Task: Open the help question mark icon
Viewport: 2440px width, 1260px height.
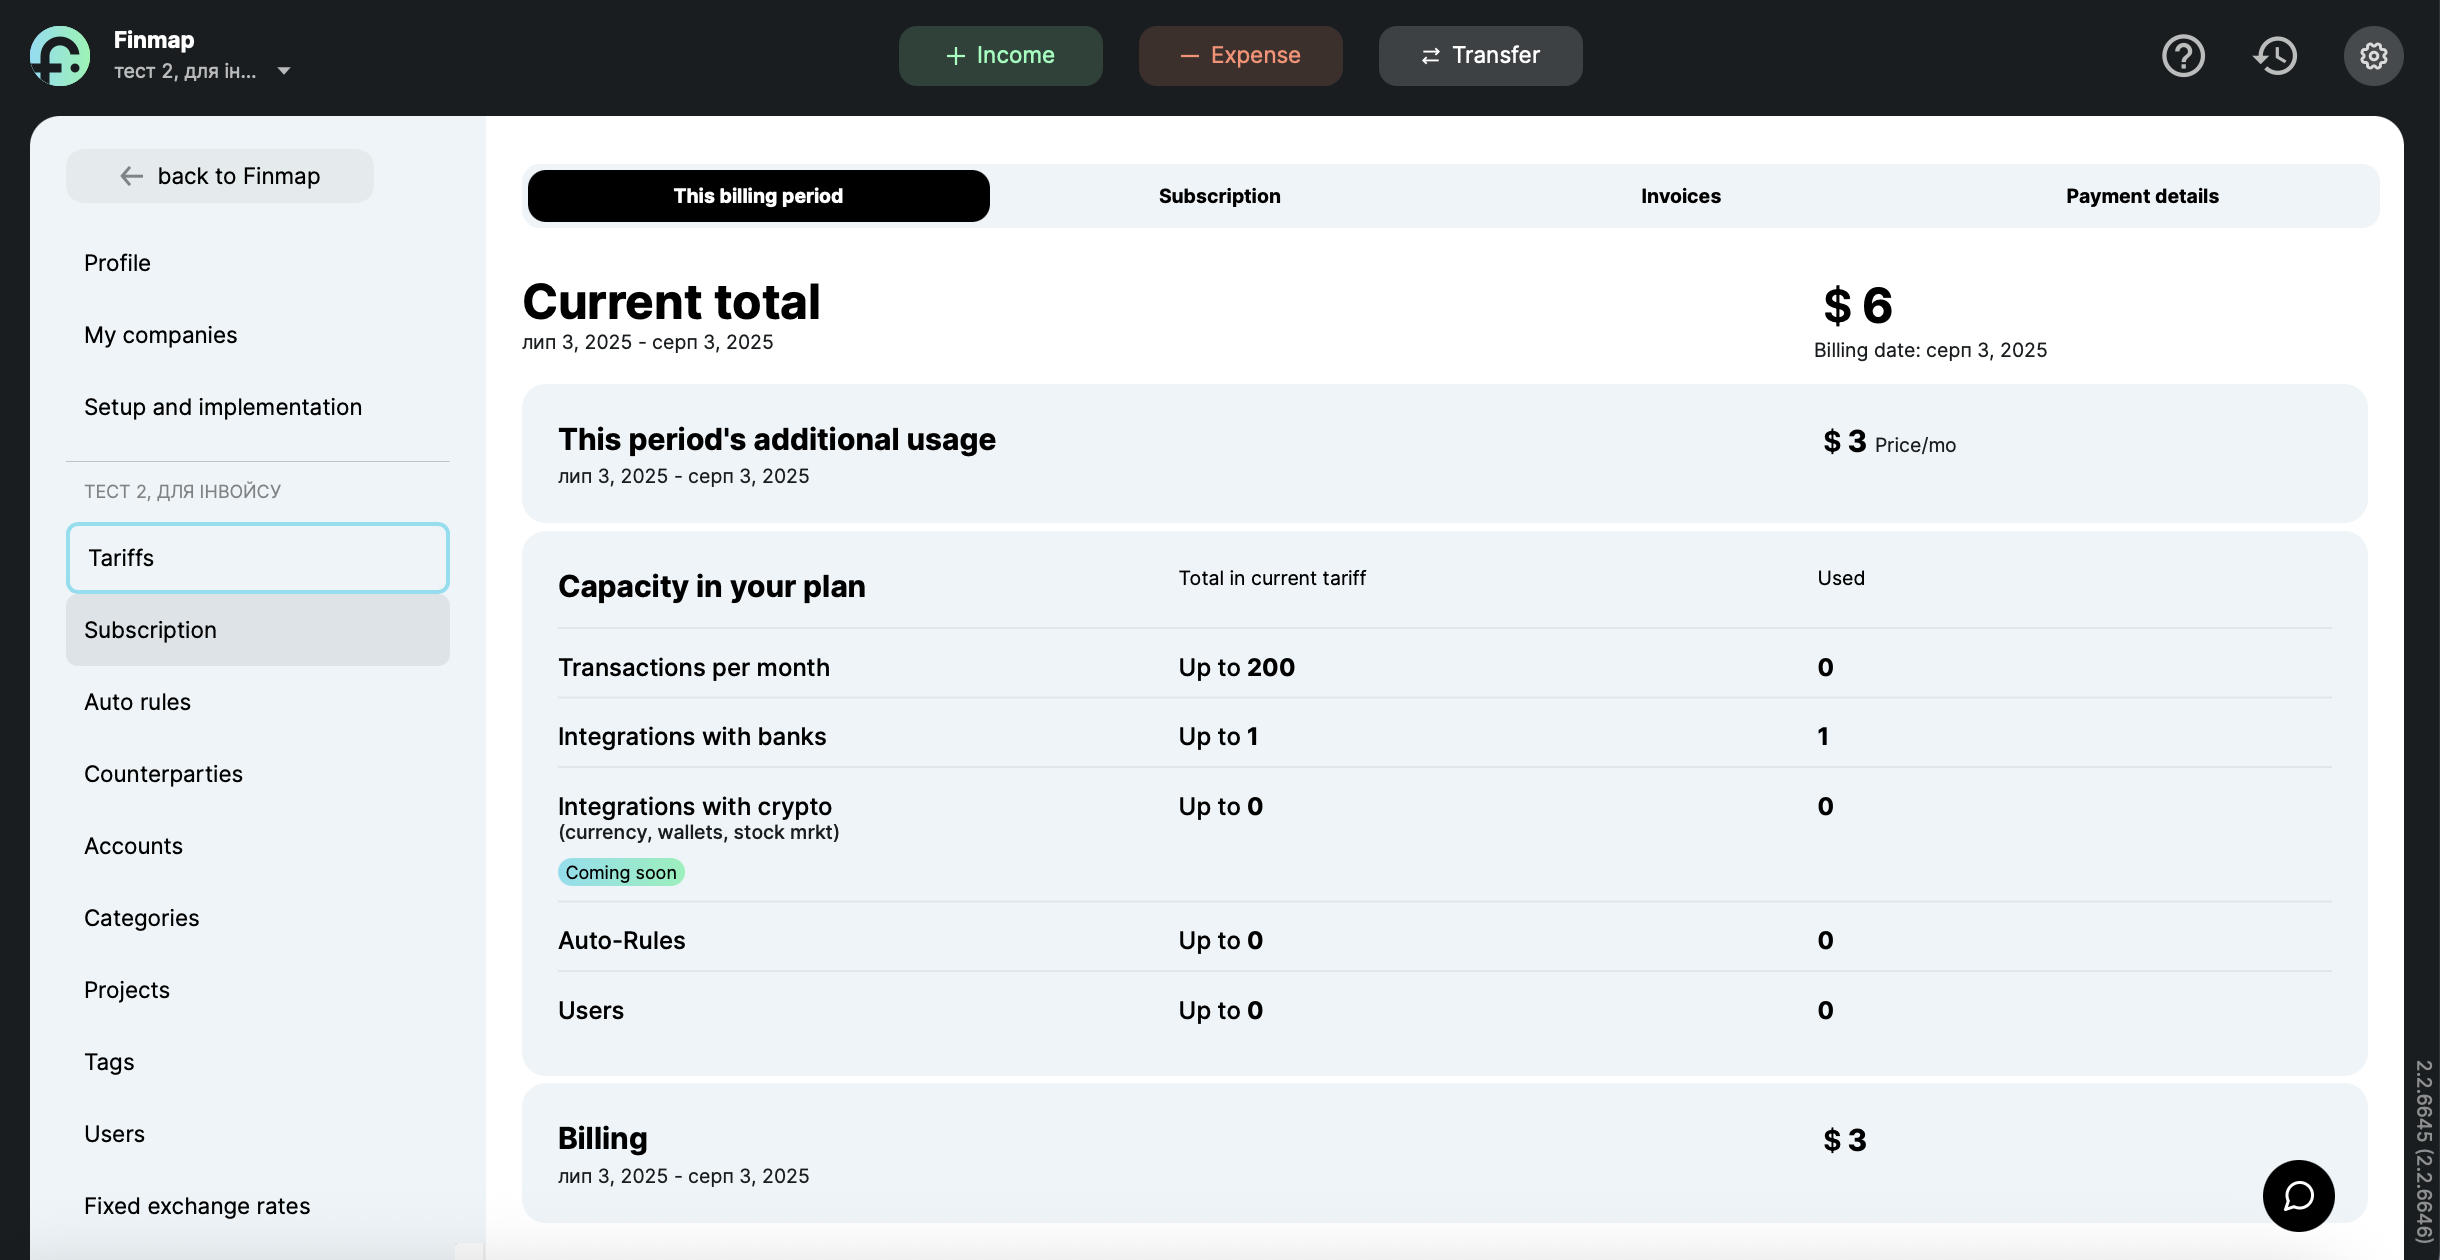Action: pos(2183,56)
